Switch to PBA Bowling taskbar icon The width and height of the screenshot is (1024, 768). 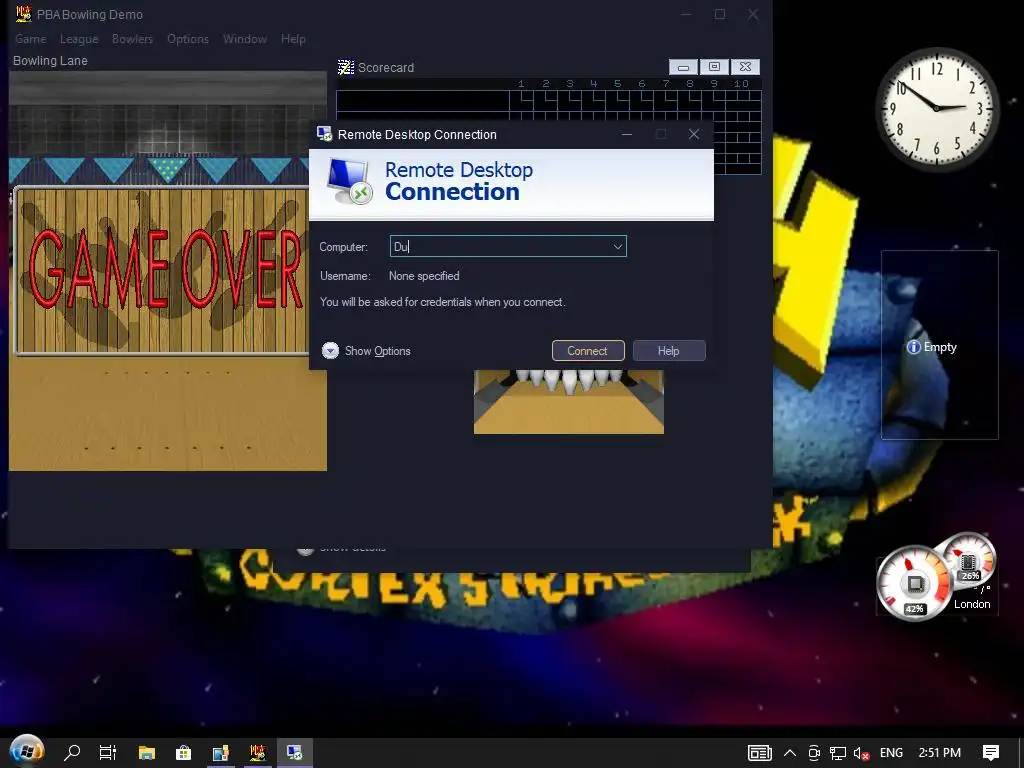(258, 752)
